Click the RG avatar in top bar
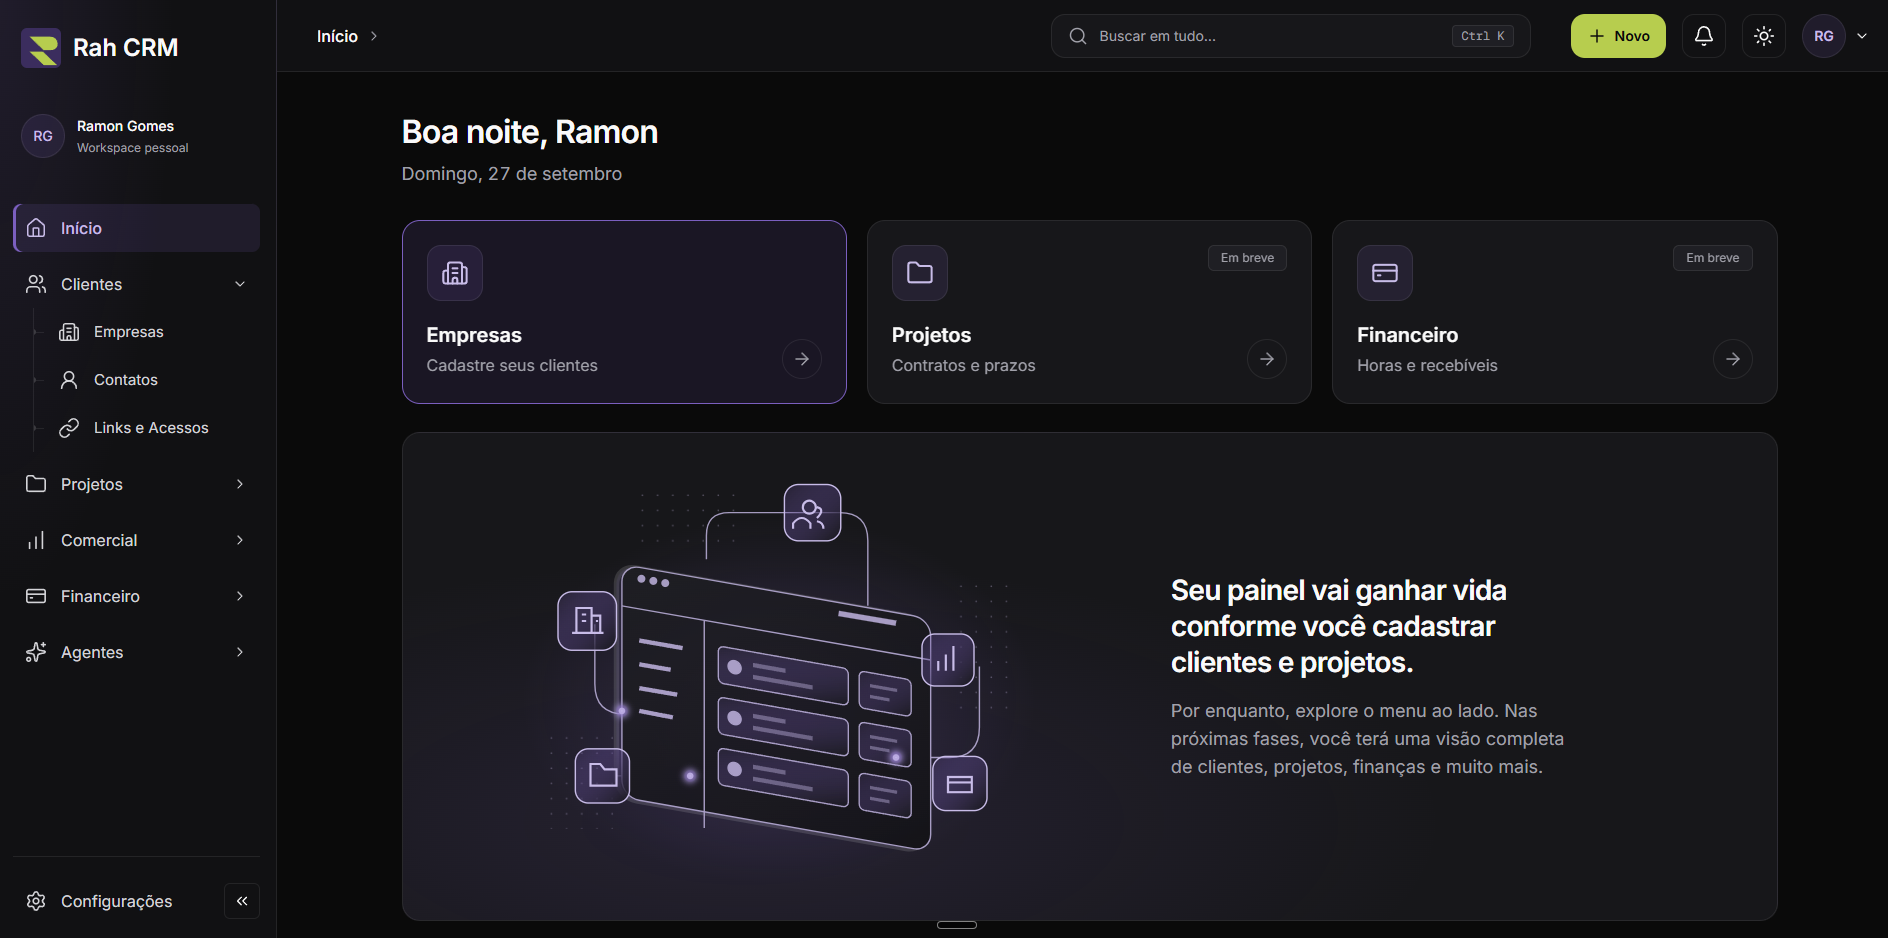Image resolution: width=1888 pixels, height=938 pixels. [1824, 36]
